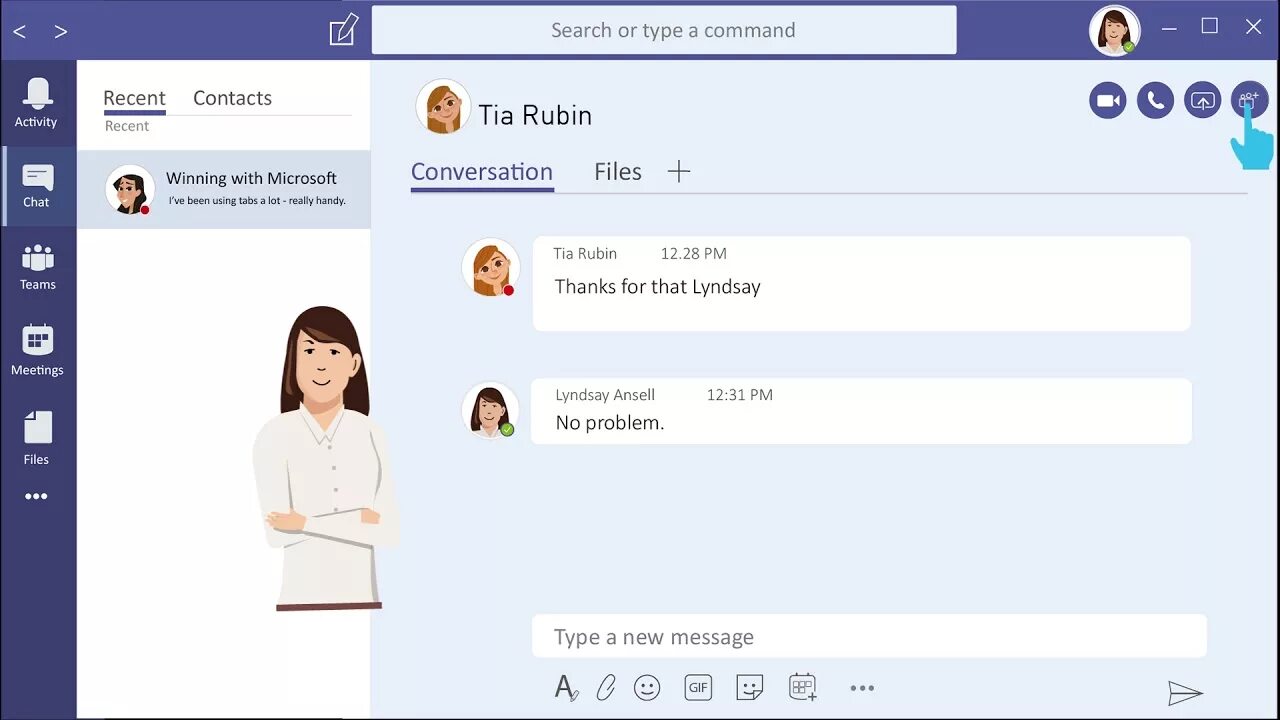
Task: Start an audio call
Action: [1155, 100]
